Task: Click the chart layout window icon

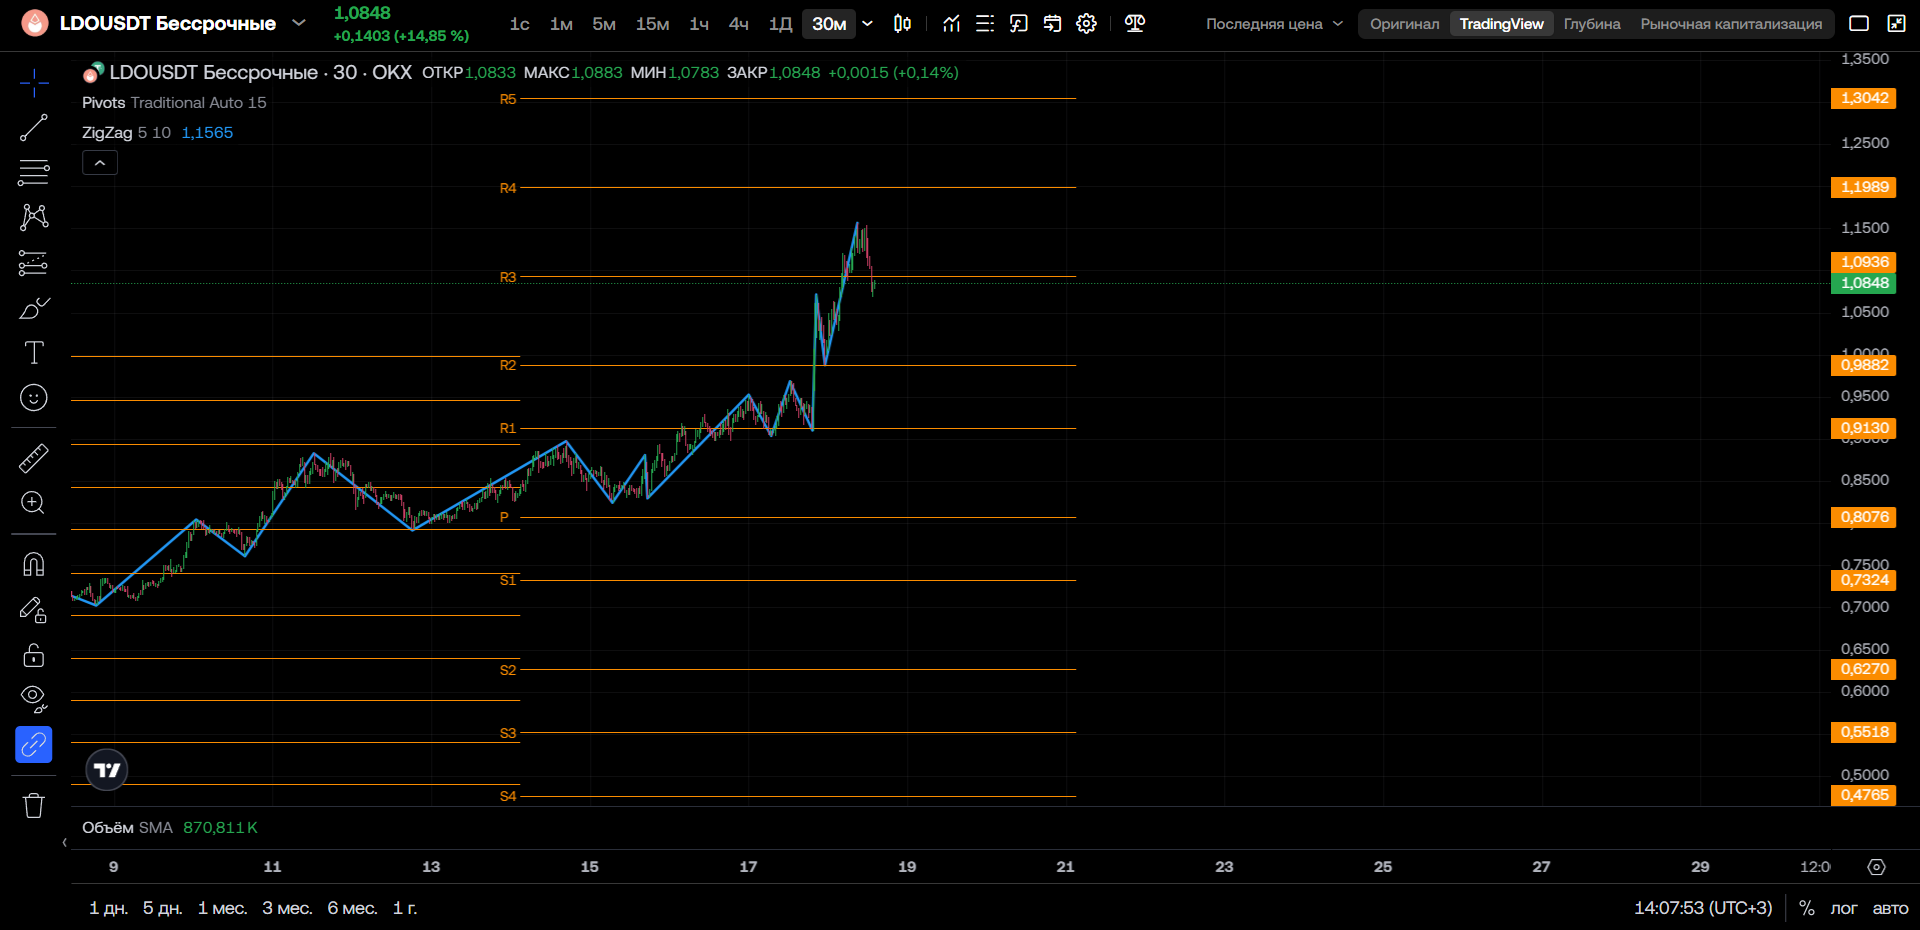Action: (1859, 23)
